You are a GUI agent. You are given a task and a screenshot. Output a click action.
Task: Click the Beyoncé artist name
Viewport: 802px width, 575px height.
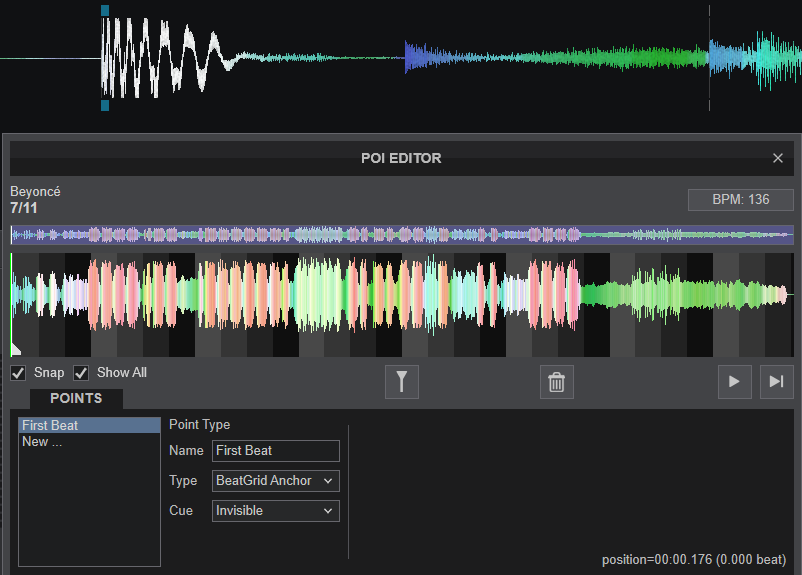click(35, 192)
